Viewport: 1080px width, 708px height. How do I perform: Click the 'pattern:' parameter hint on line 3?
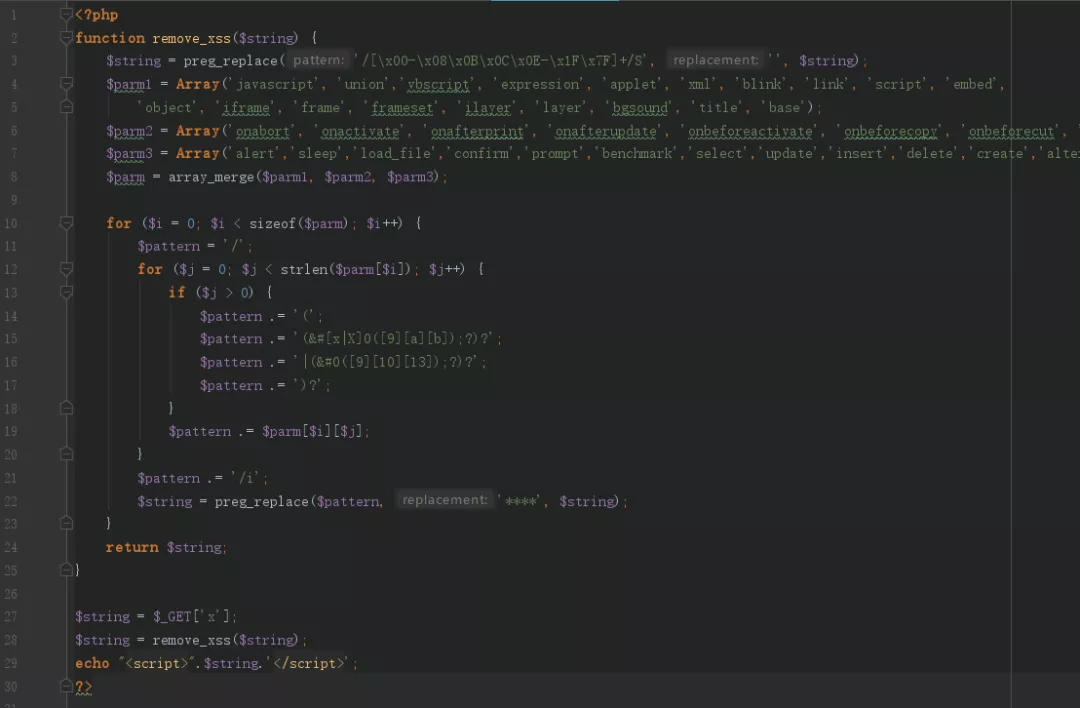pyautogui.click(x=318, y=60)
